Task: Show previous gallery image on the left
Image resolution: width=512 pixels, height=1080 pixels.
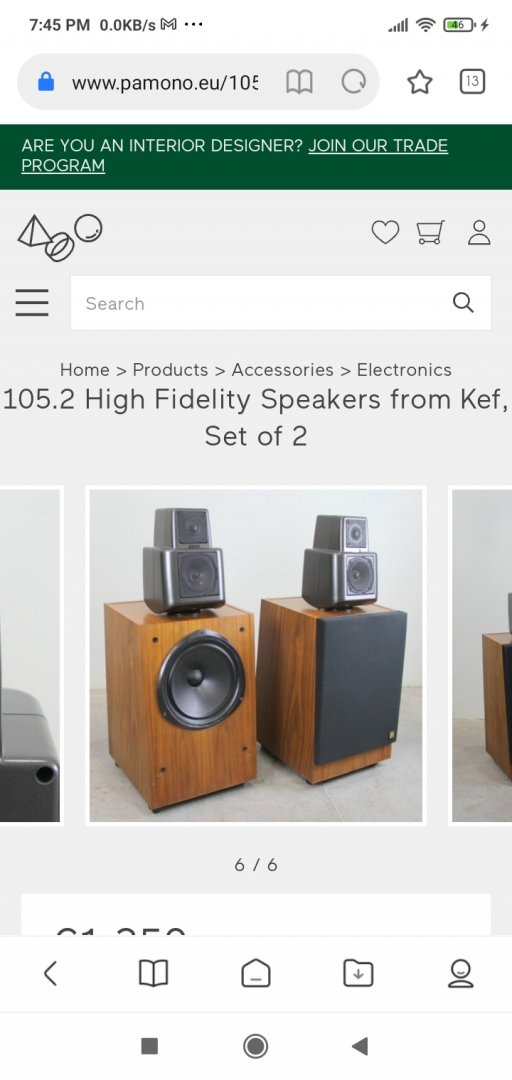Action: [x=30, y=656]
